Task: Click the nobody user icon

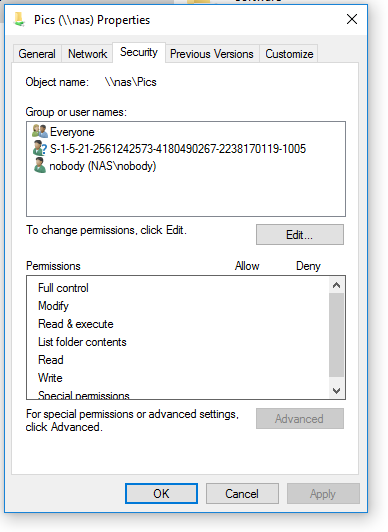Action: coord(40,165)
